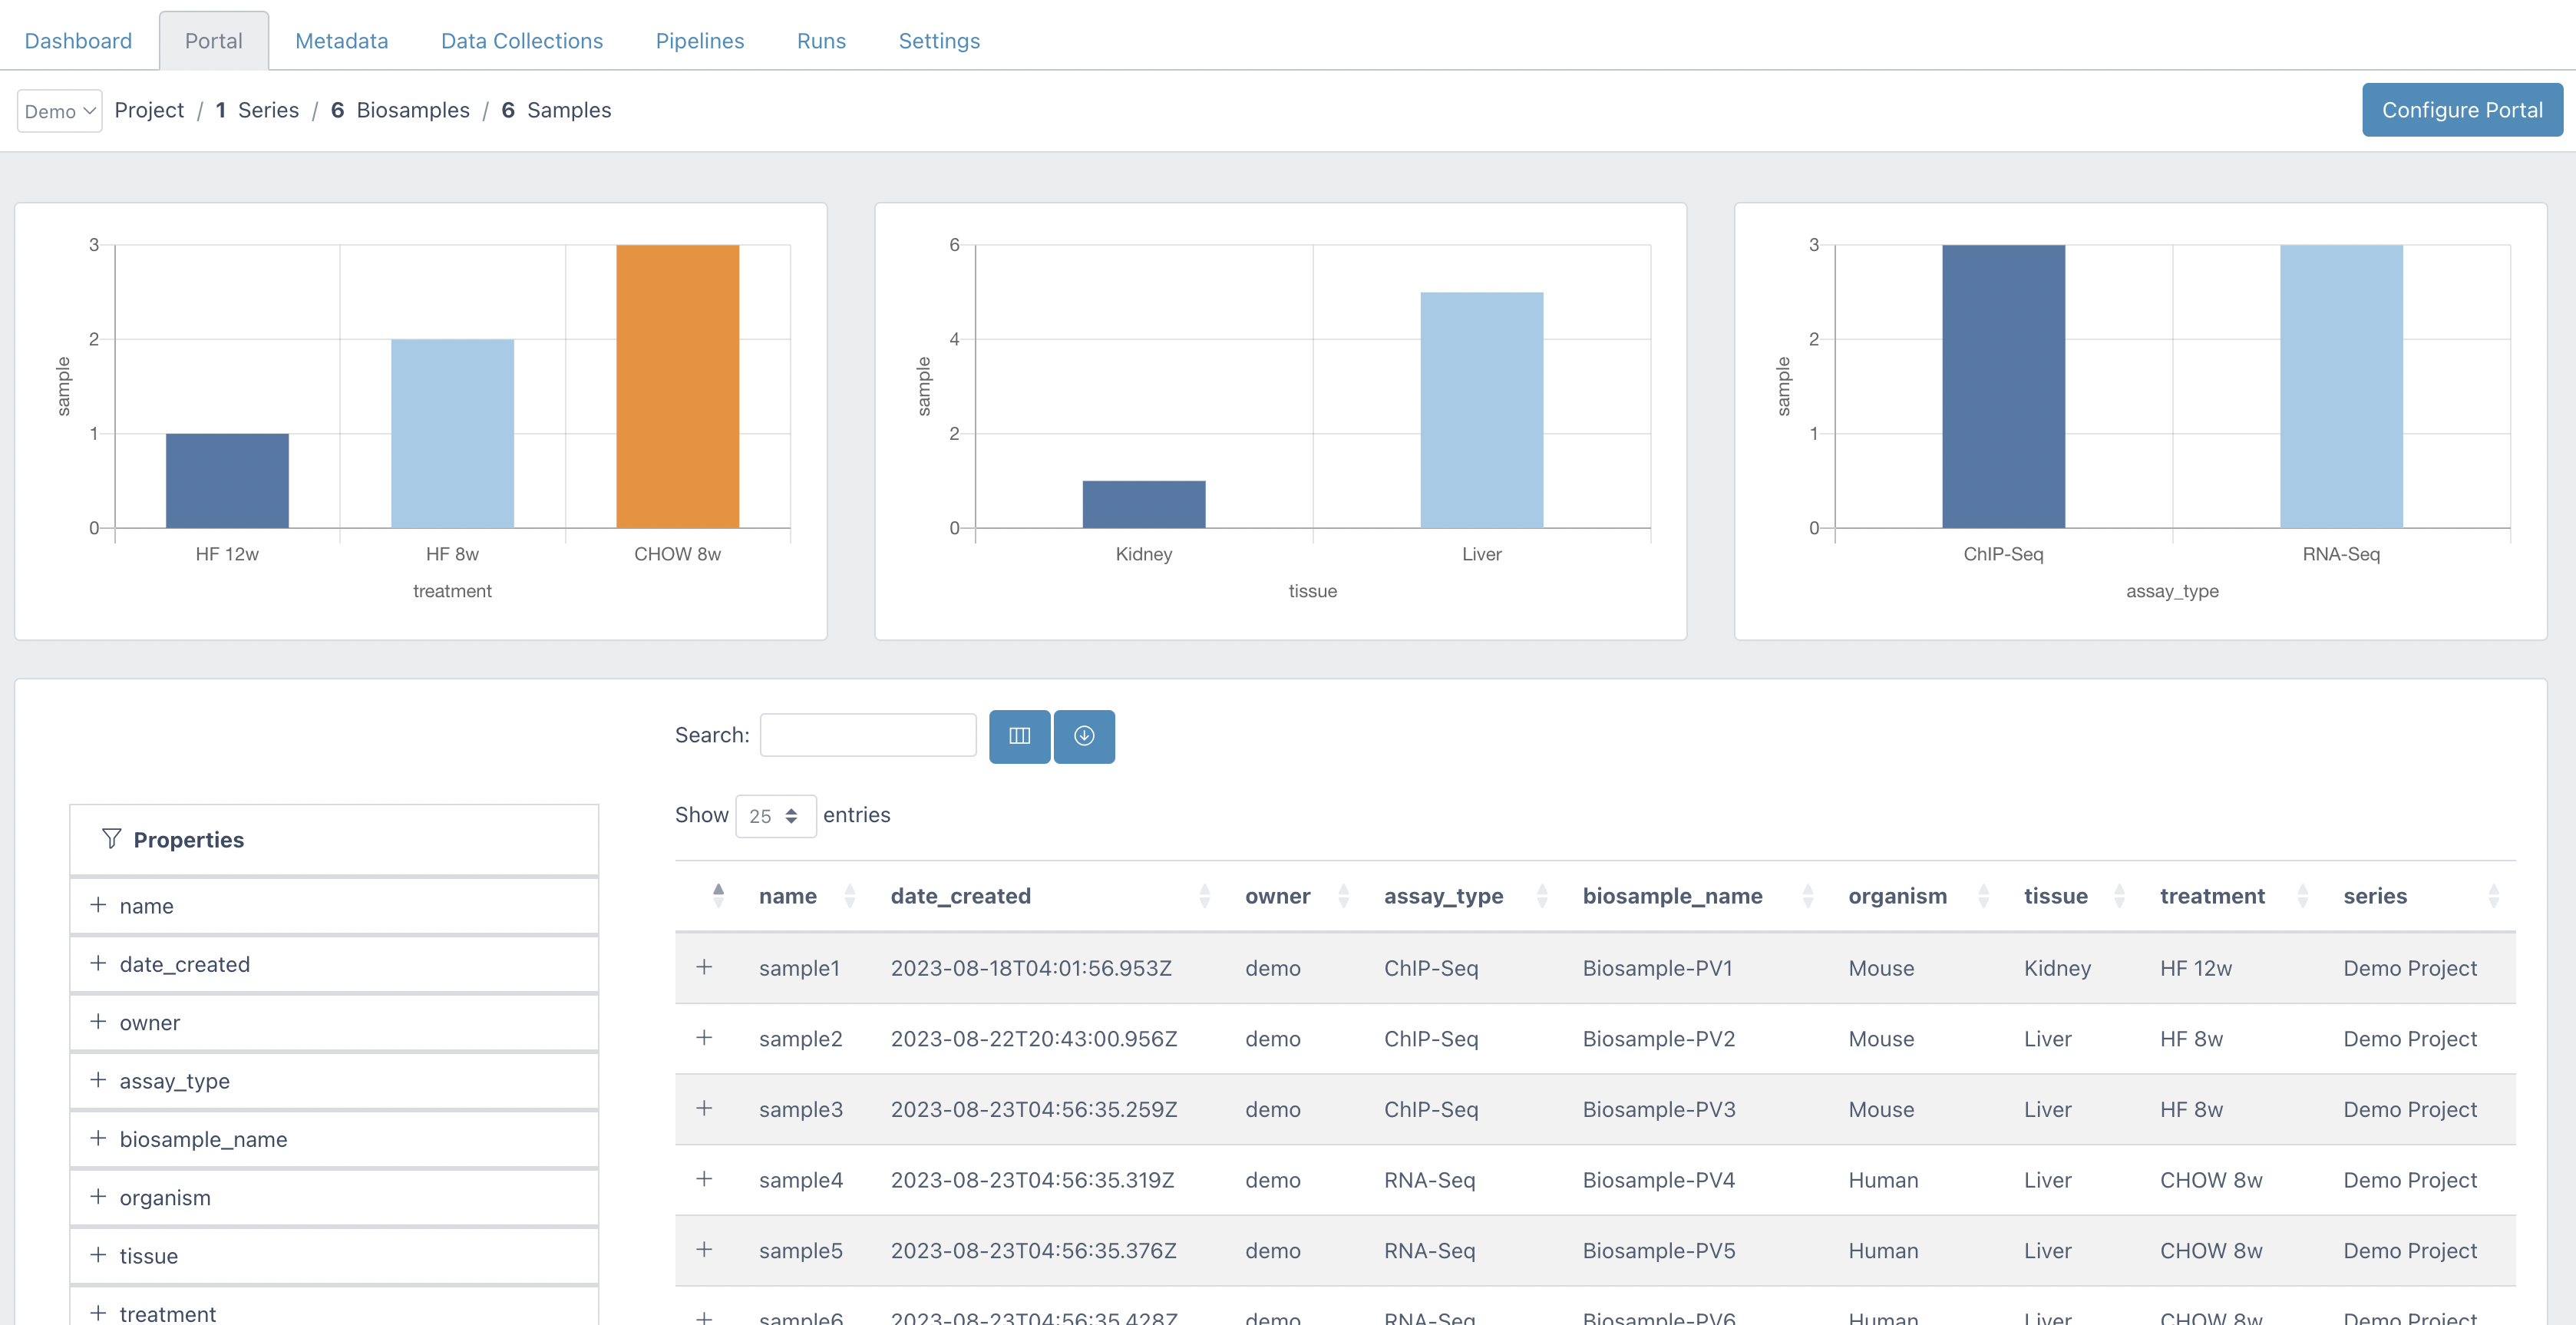Select the Portal tab

coord(214,41)
